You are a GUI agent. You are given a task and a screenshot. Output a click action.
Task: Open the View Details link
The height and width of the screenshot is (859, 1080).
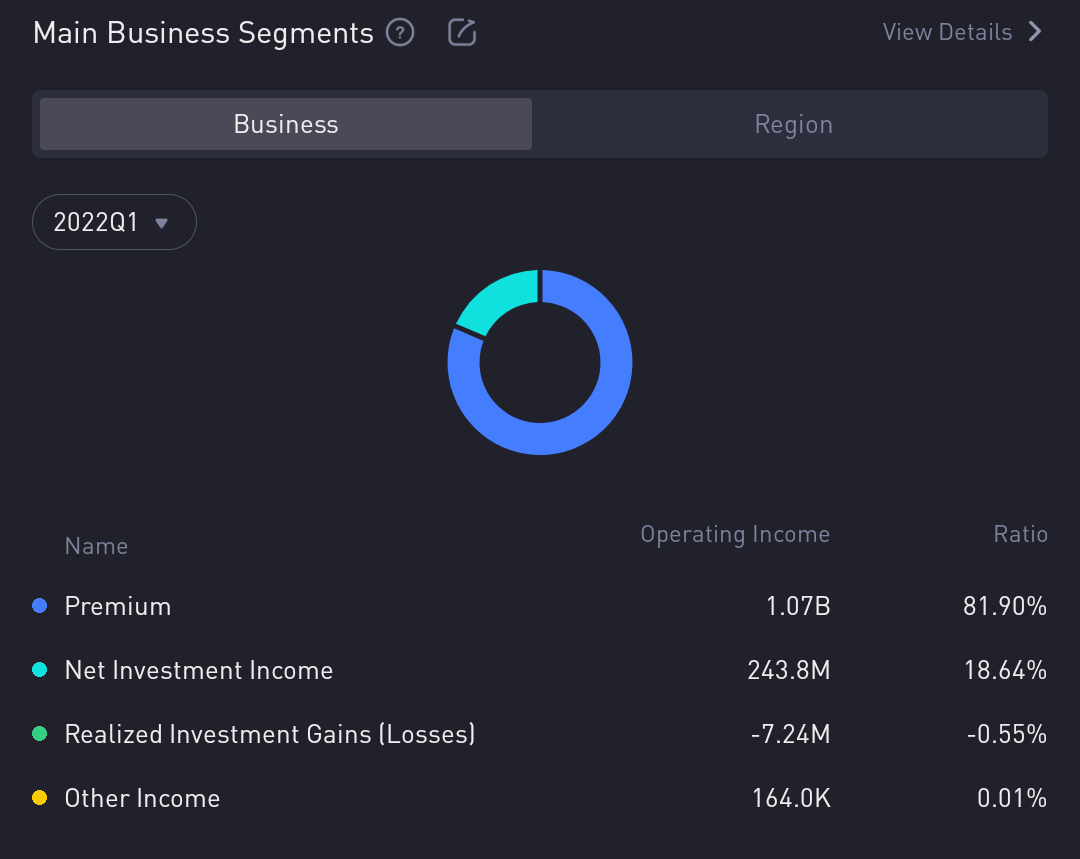[x=947, y=32]
